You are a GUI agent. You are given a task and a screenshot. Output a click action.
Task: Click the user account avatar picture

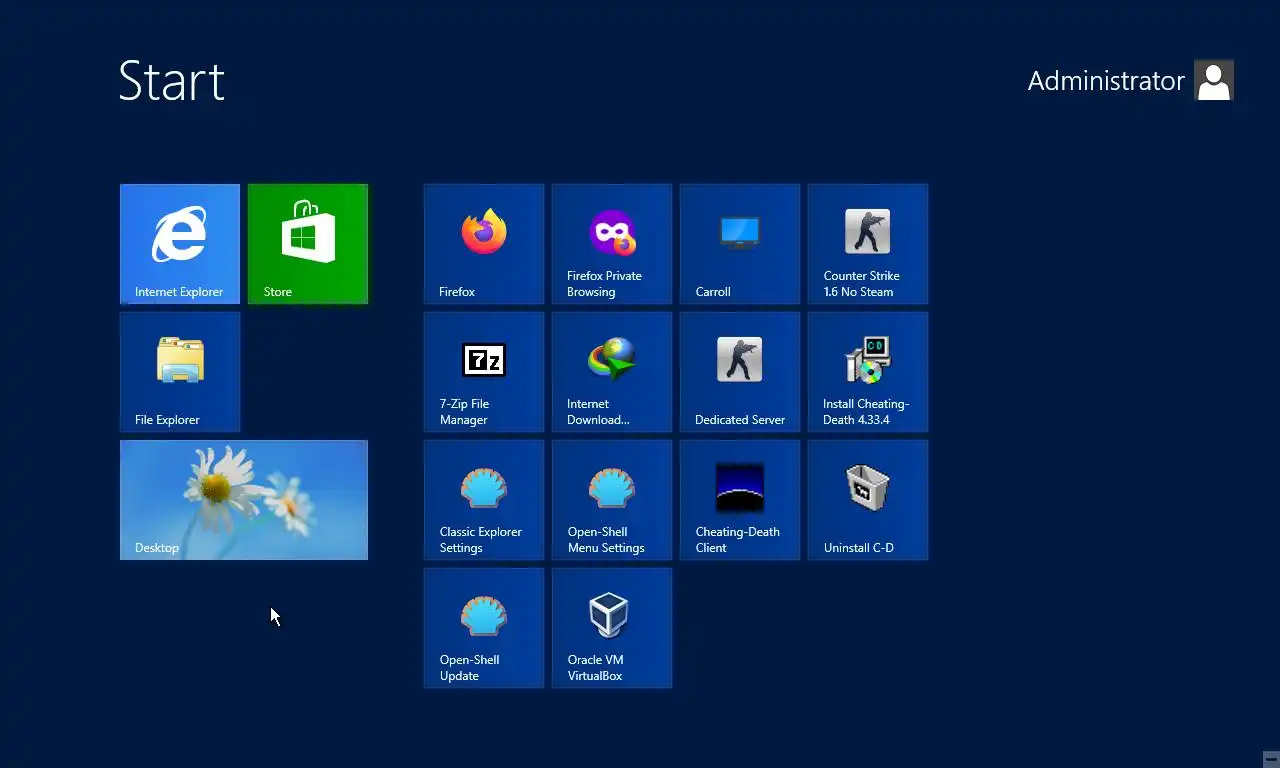click(x=1214, y=80)
